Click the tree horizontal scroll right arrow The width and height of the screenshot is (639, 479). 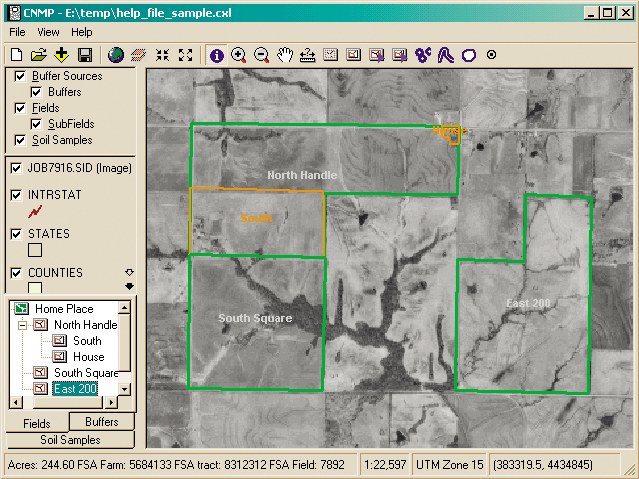coord(111,402)
